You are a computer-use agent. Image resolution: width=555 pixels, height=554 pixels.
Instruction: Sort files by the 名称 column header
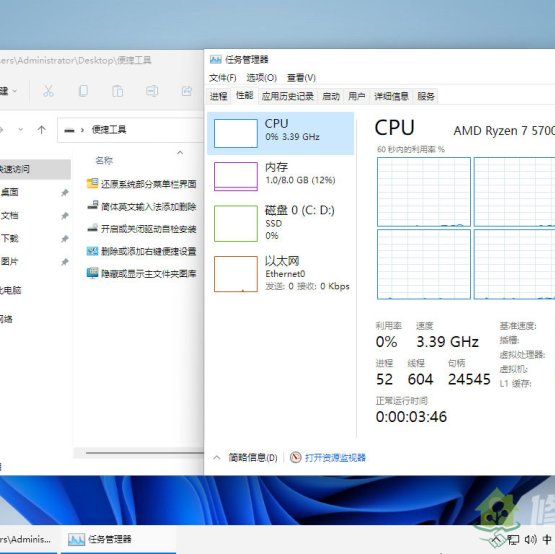coord(104,160)
